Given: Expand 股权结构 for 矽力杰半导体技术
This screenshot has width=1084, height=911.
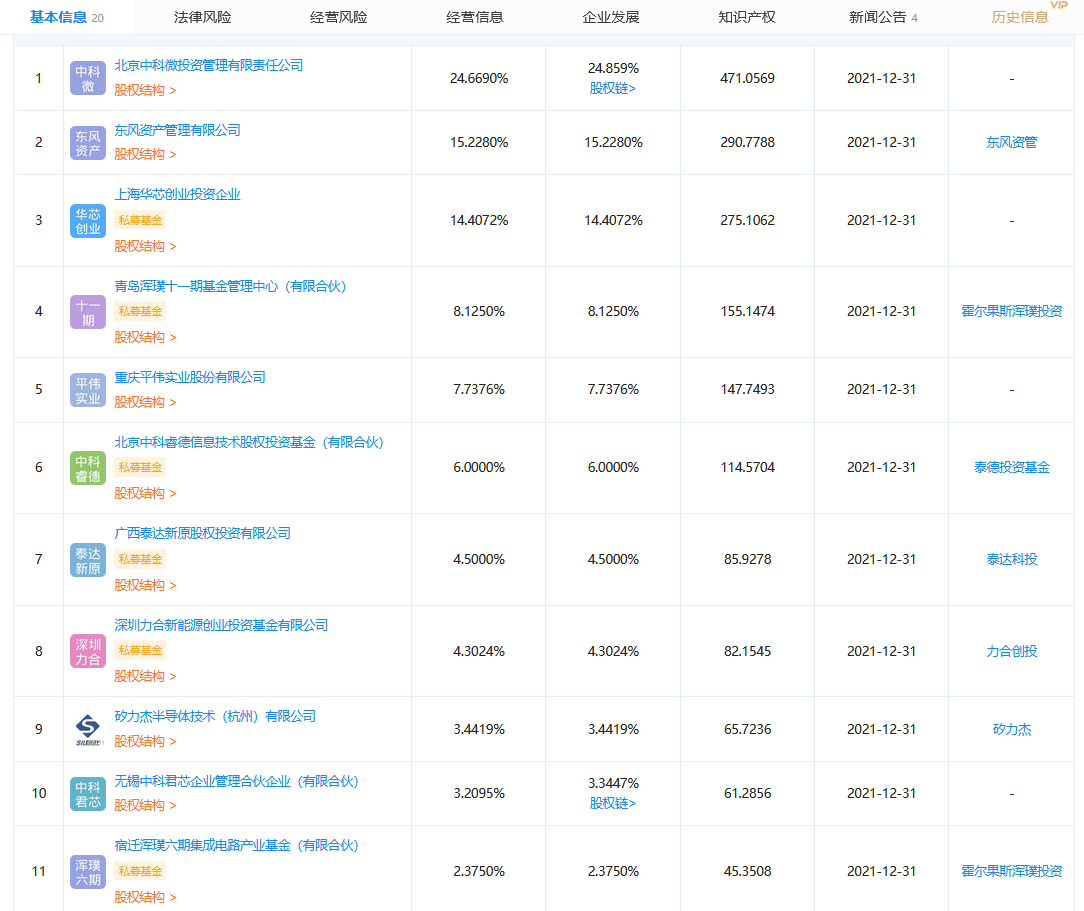Looking at the screenshot, I should (145, 741).
